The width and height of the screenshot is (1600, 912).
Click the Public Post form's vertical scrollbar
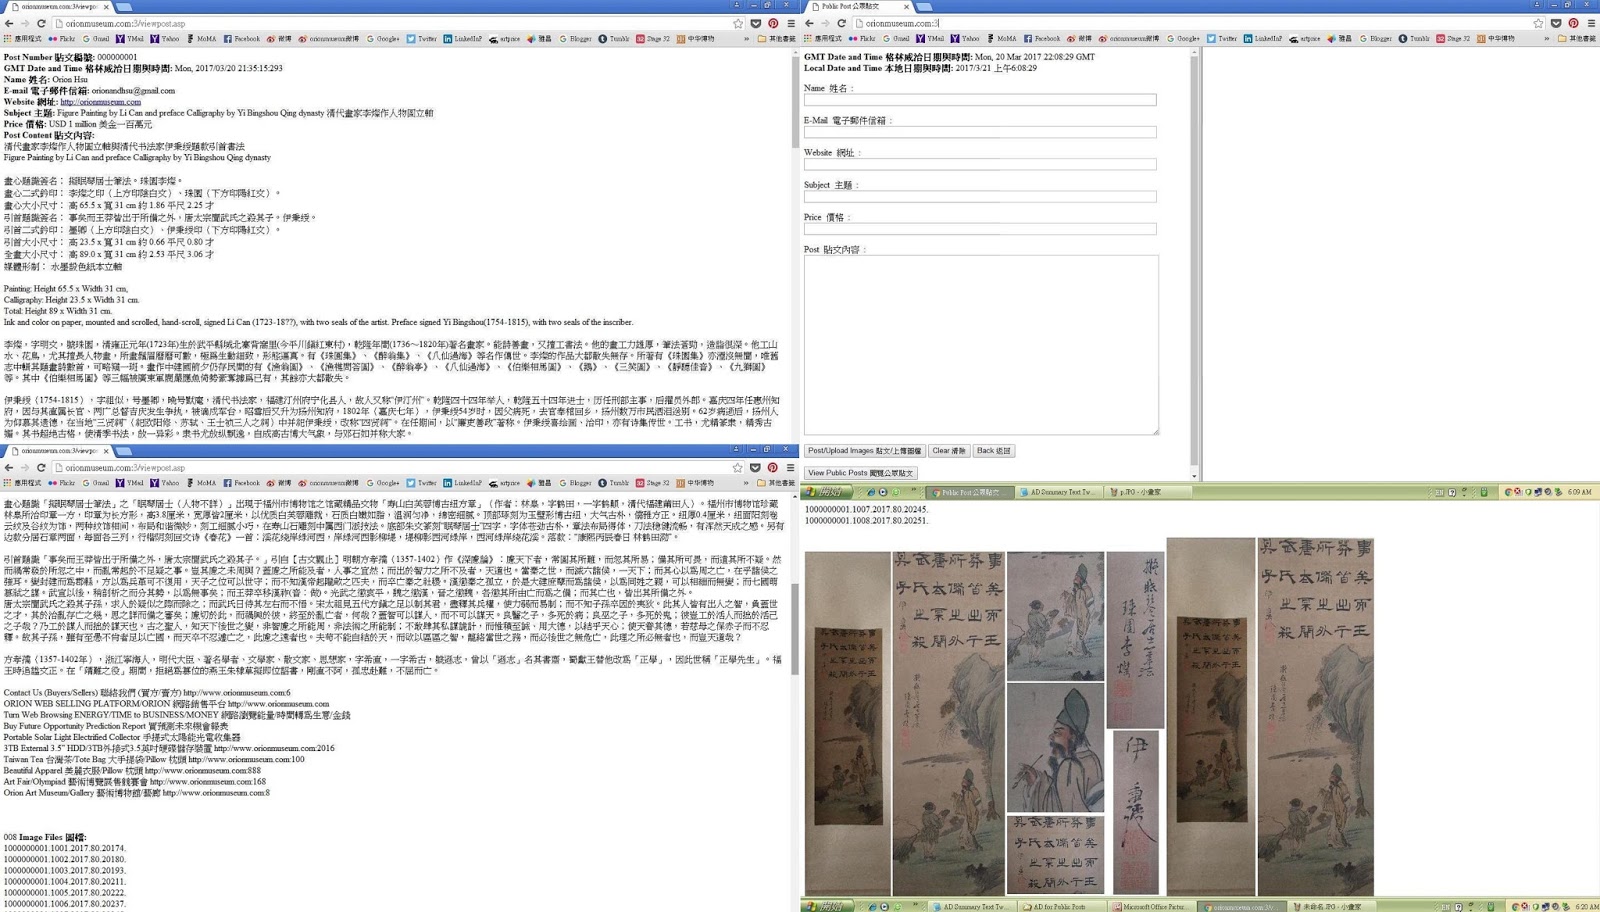point(1194,265)
